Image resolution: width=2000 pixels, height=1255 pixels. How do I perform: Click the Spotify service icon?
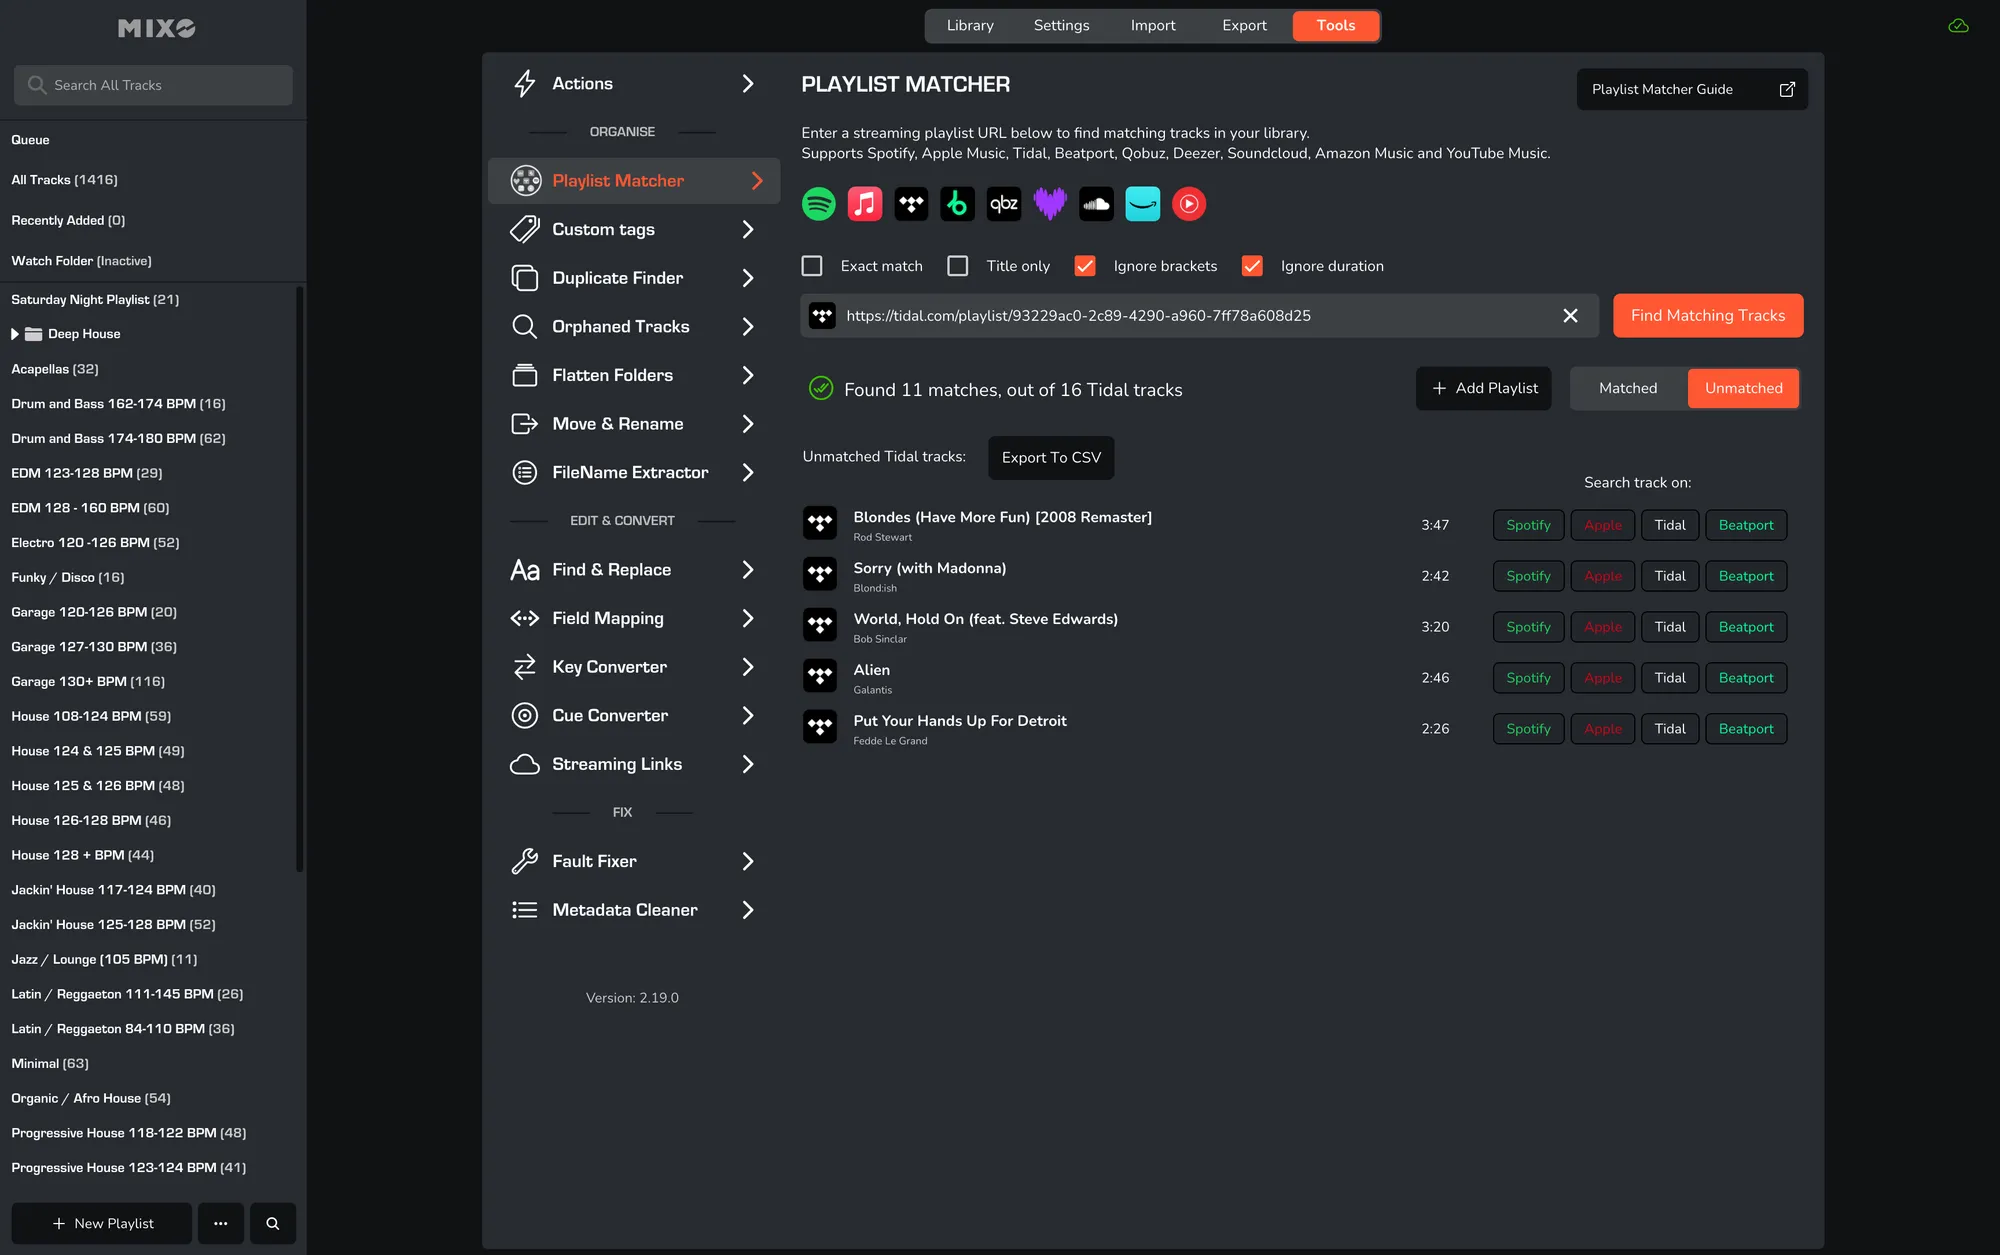[x=819, y=204]
